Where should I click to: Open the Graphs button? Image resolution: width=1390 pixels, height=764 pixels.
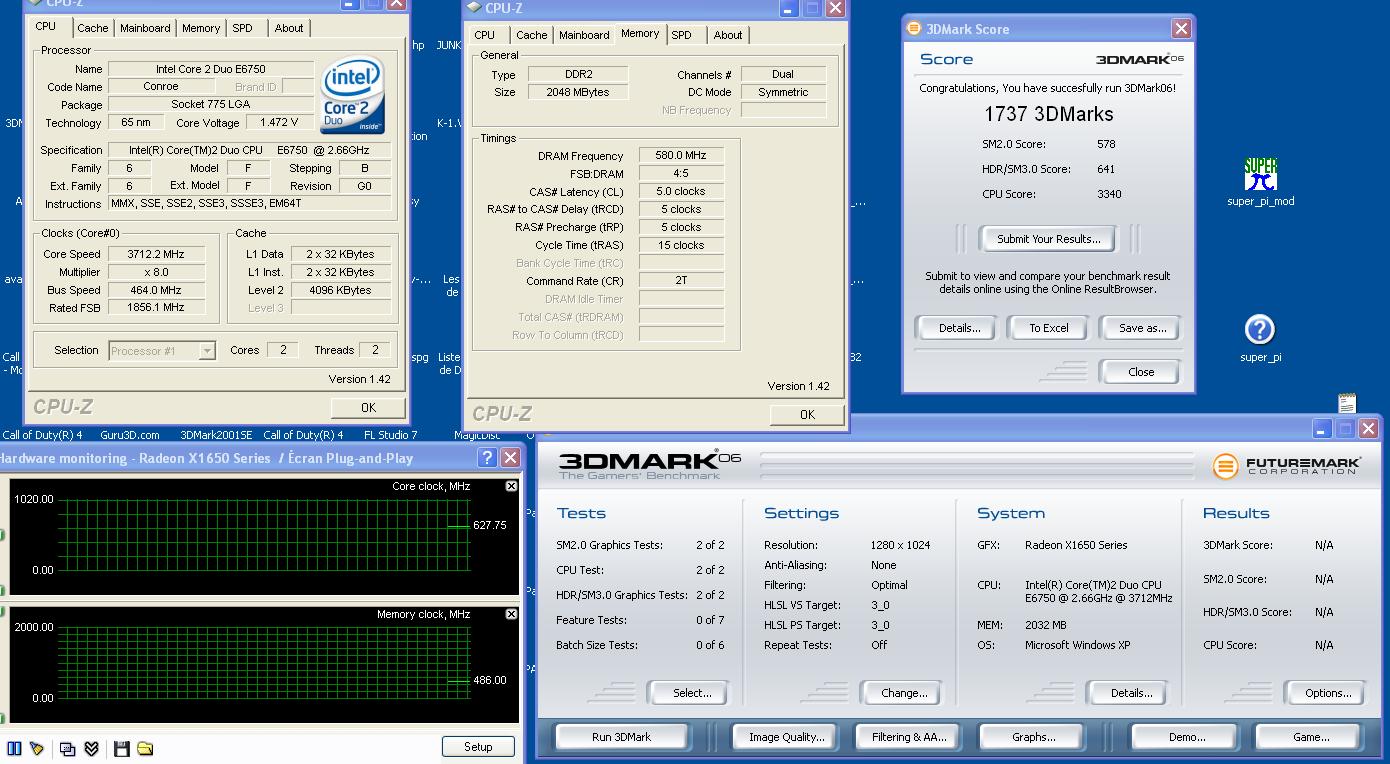click(1033, 737)
